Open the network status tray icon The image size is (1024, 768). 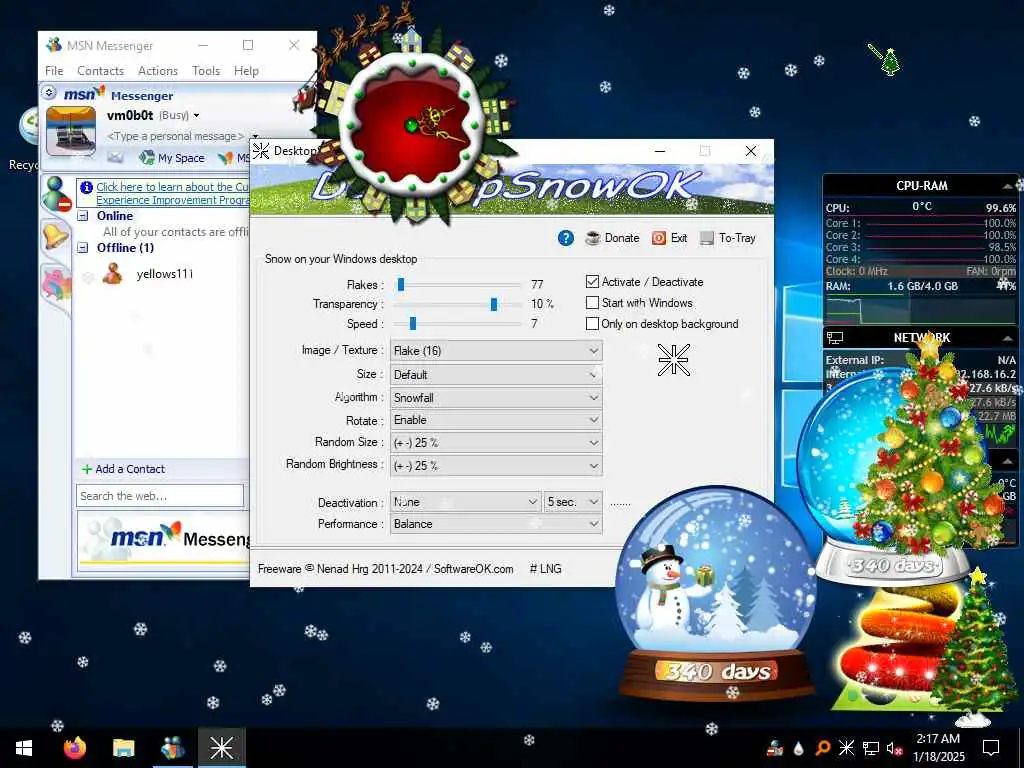click(x=871, y=748)
